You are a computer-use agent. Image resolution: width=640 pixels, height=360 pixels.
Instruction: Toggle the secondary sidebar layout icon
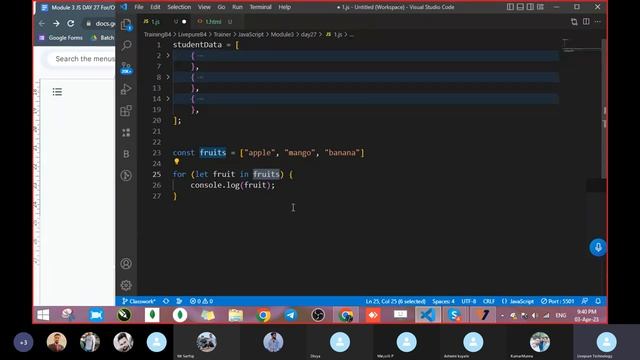530,7
